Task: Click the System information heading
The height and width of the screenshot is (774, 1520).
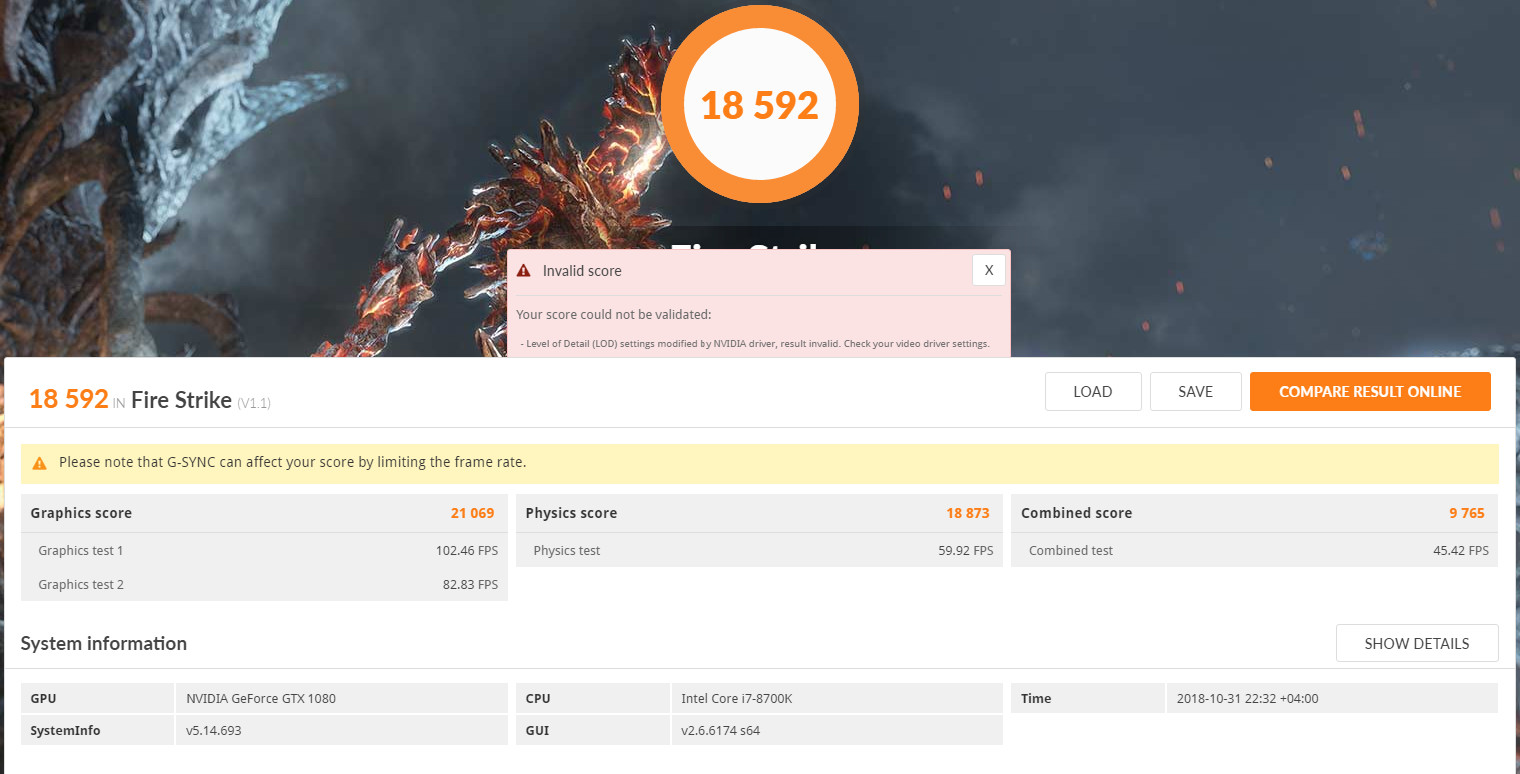Action: (x=104, y=643)
